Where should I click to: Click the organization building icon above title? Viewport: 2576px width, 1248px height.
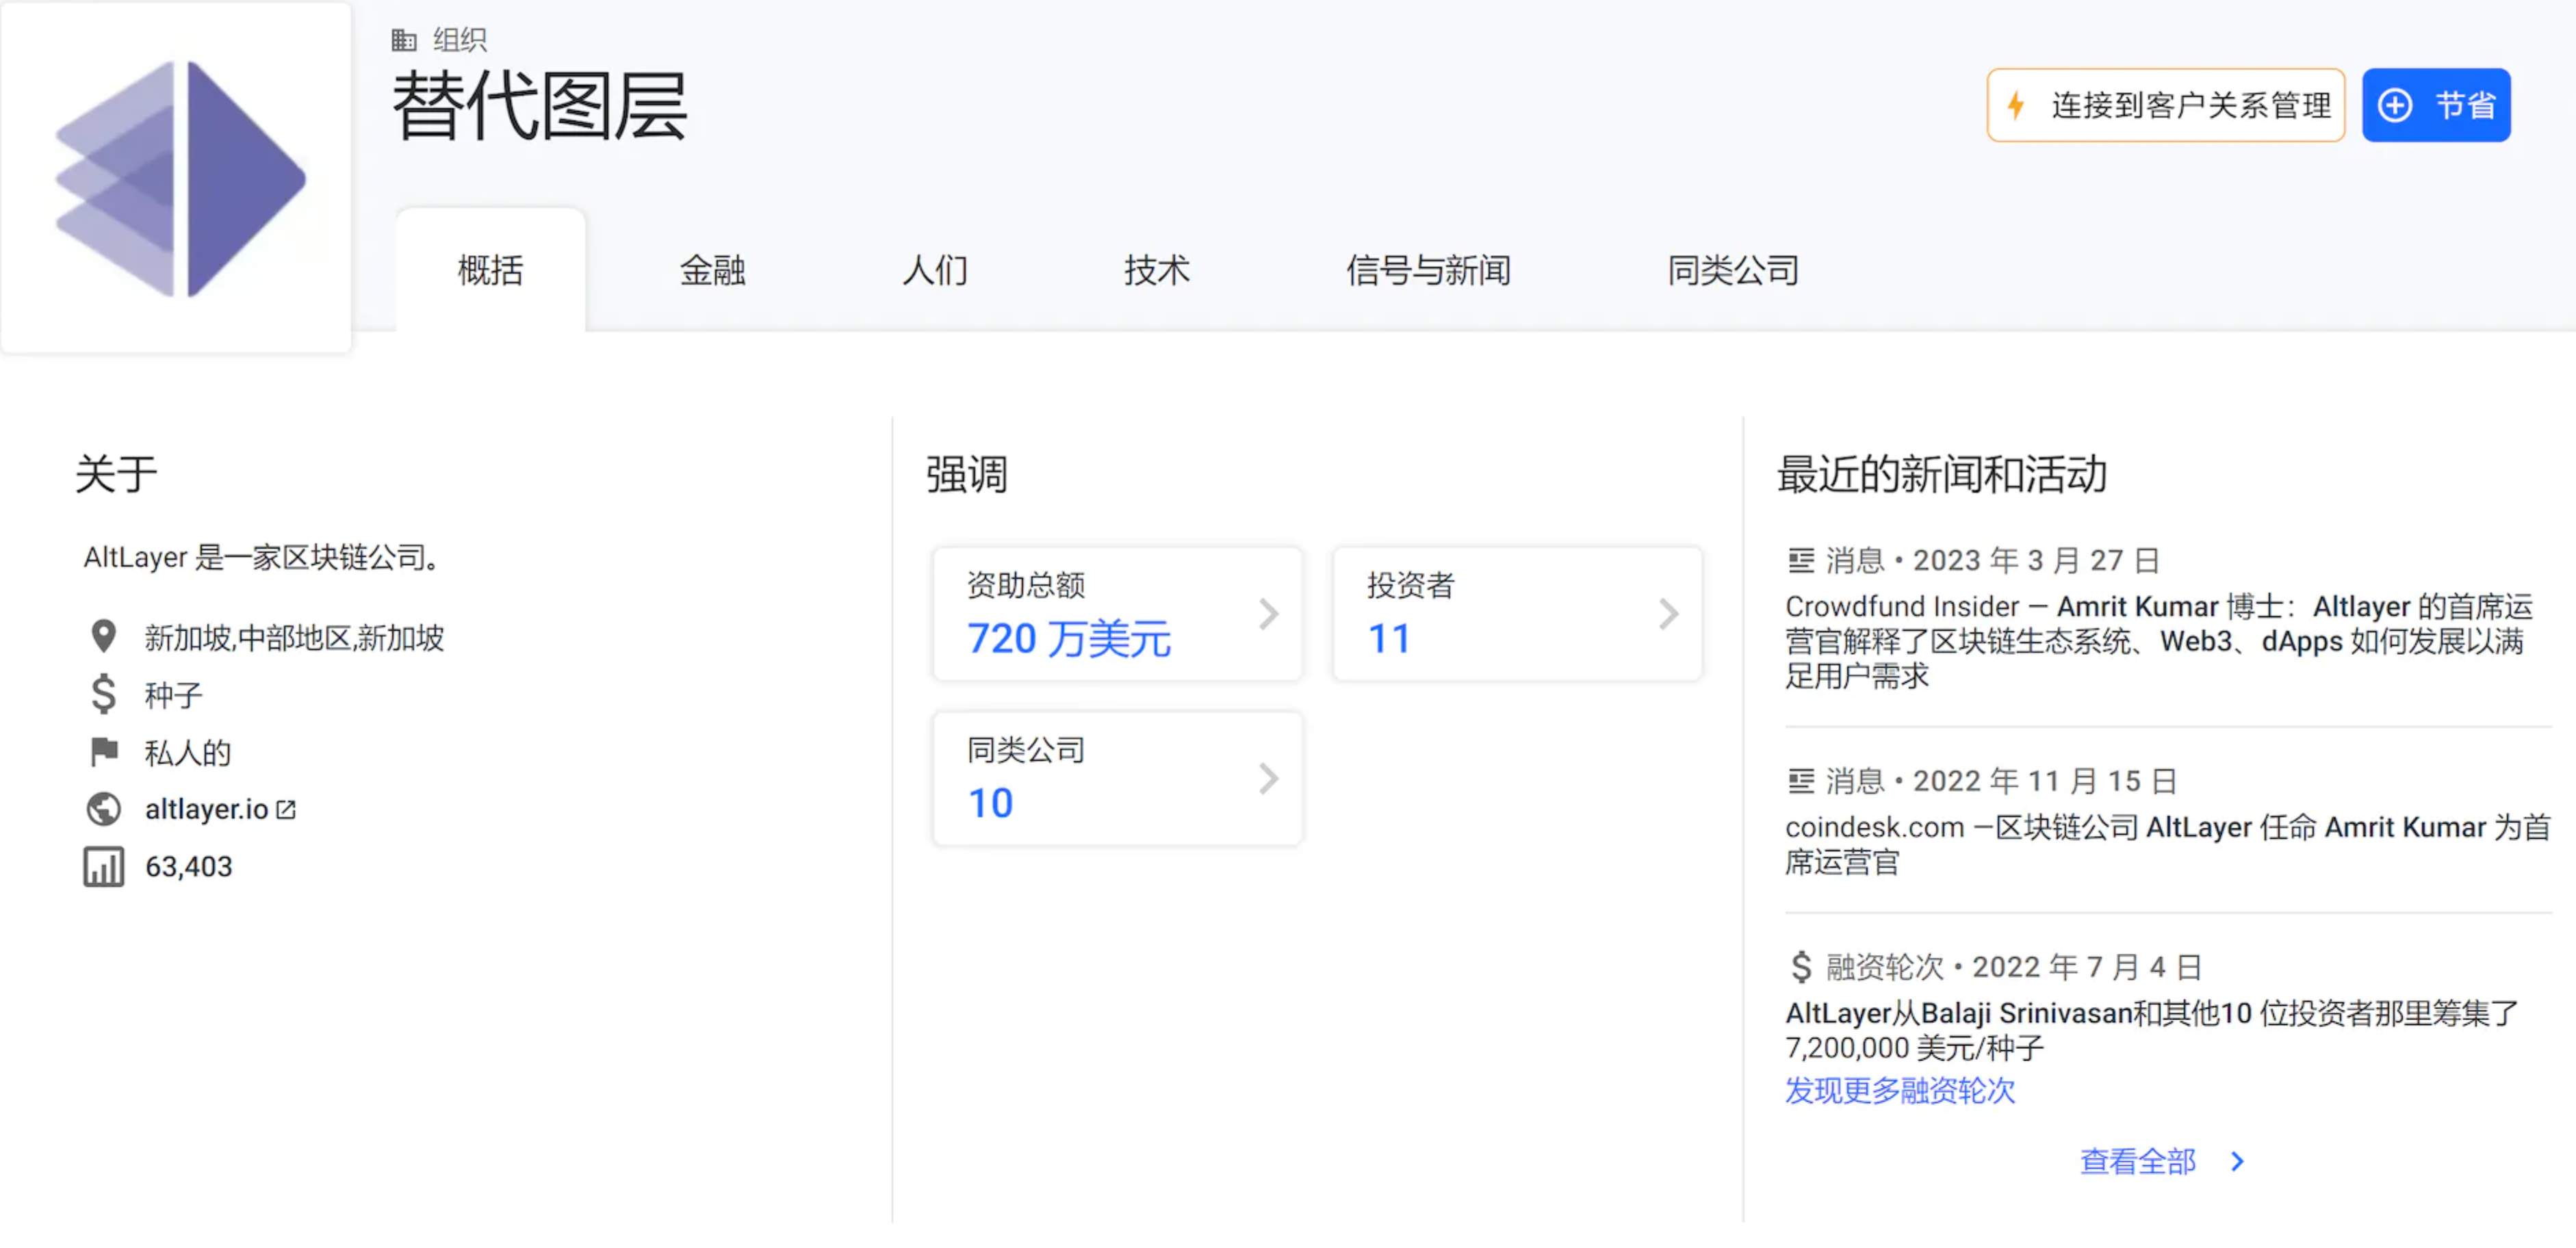pos(404,40)
